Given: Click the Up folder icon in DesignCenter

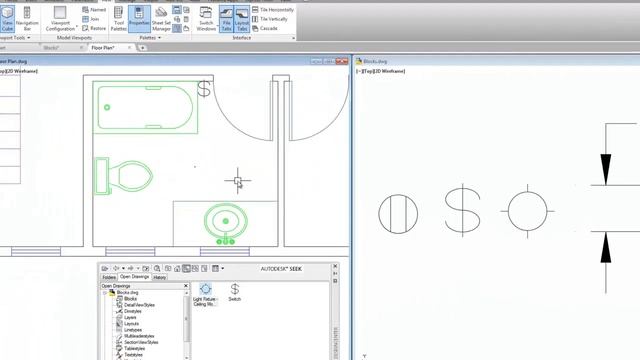Looking at the screenshot, I should coord(146,268).
